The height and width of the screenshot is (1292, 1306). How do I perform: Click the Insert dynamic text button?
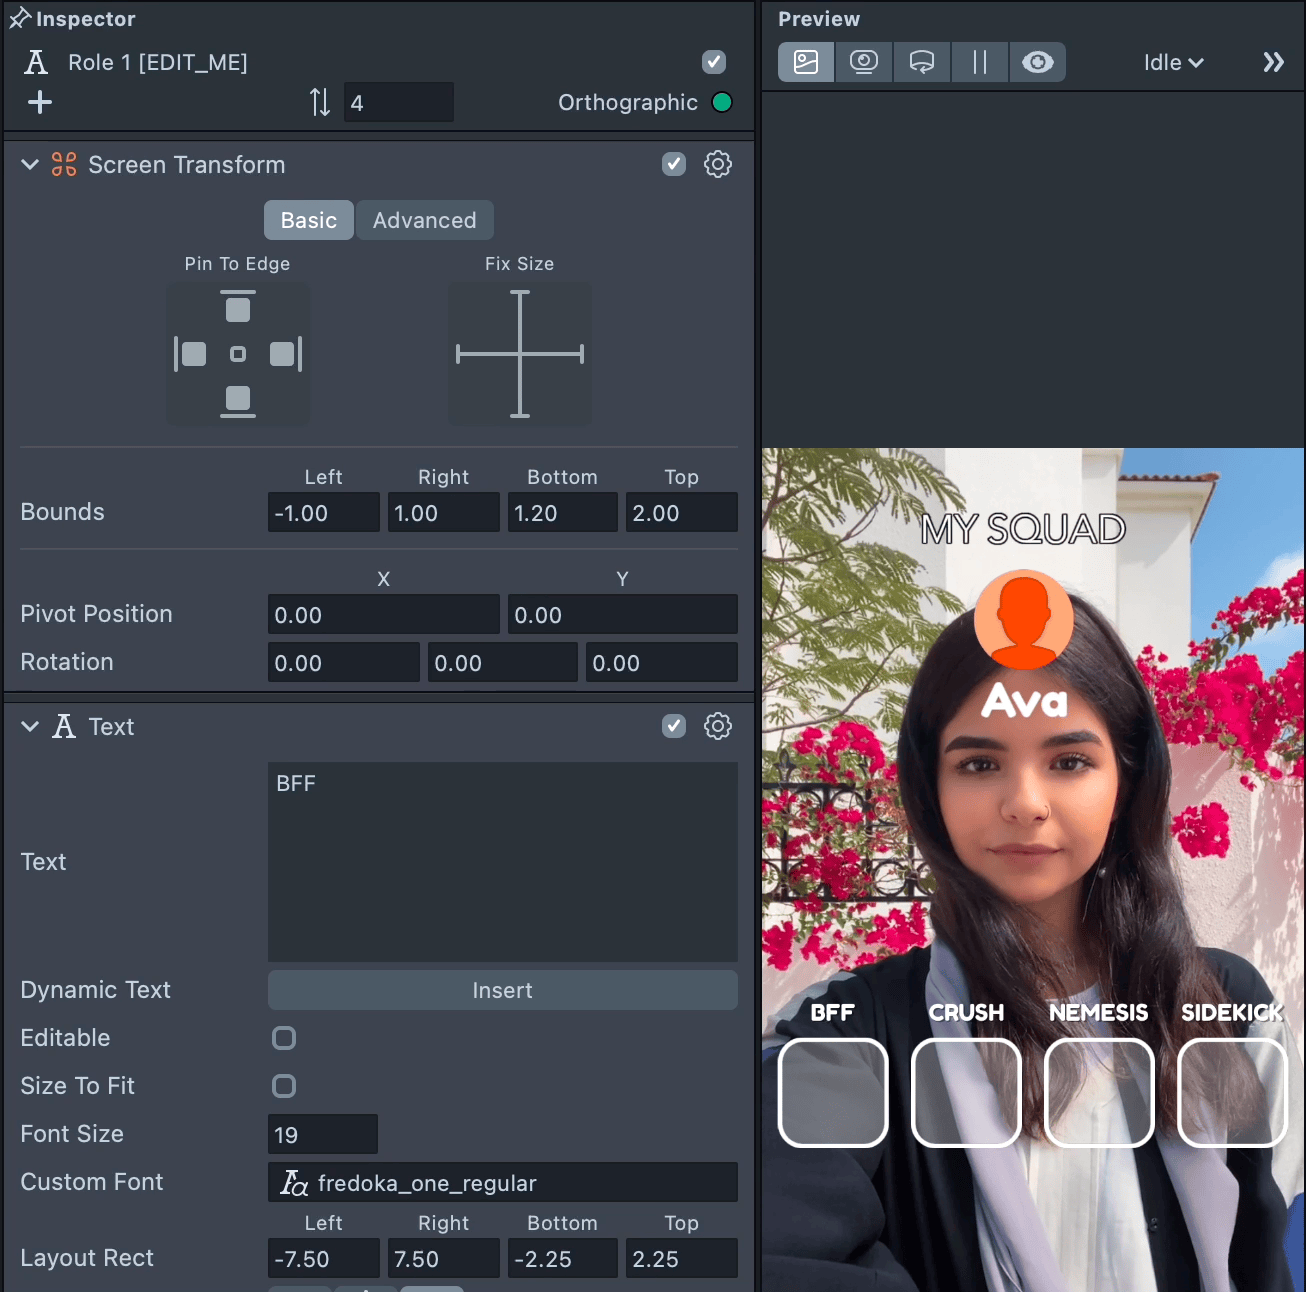point(502,990)
